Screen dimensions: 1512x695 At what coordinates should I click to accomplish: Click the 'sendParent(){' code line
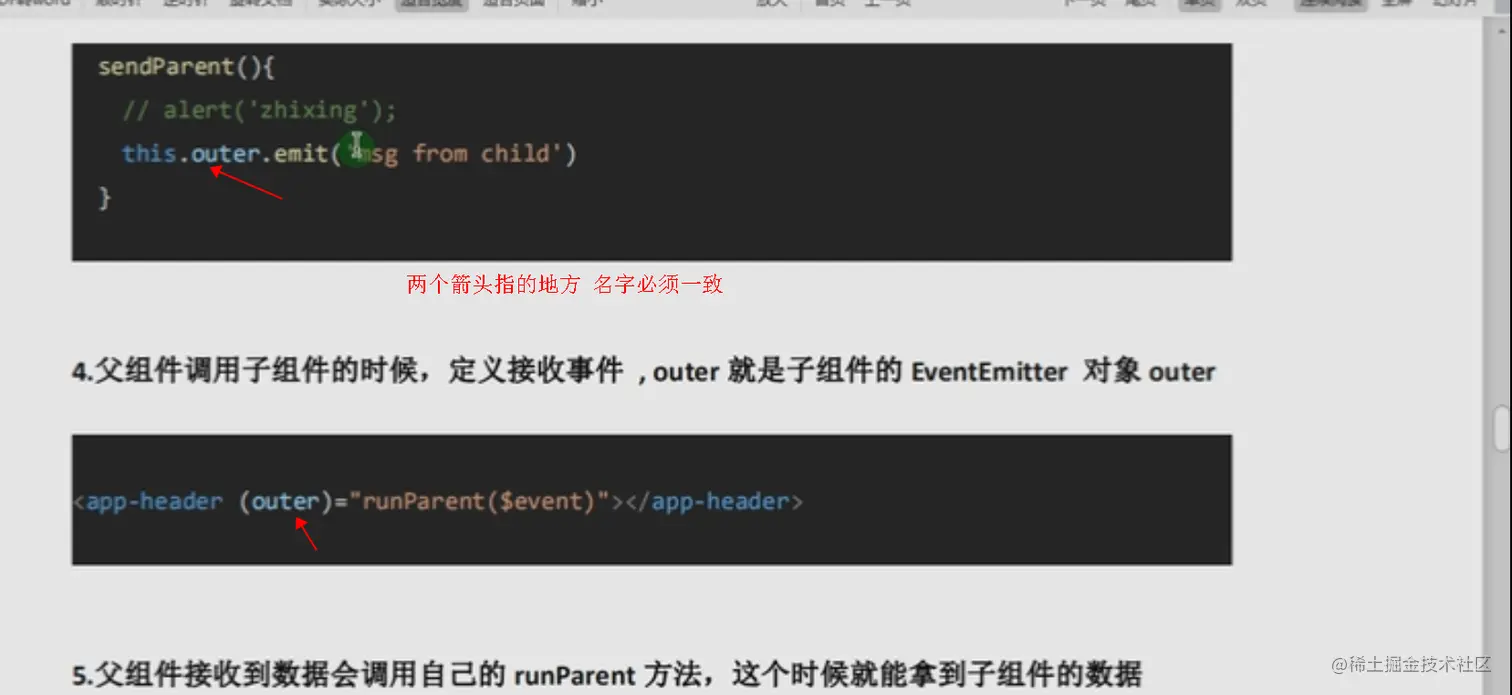pos(186,68)
